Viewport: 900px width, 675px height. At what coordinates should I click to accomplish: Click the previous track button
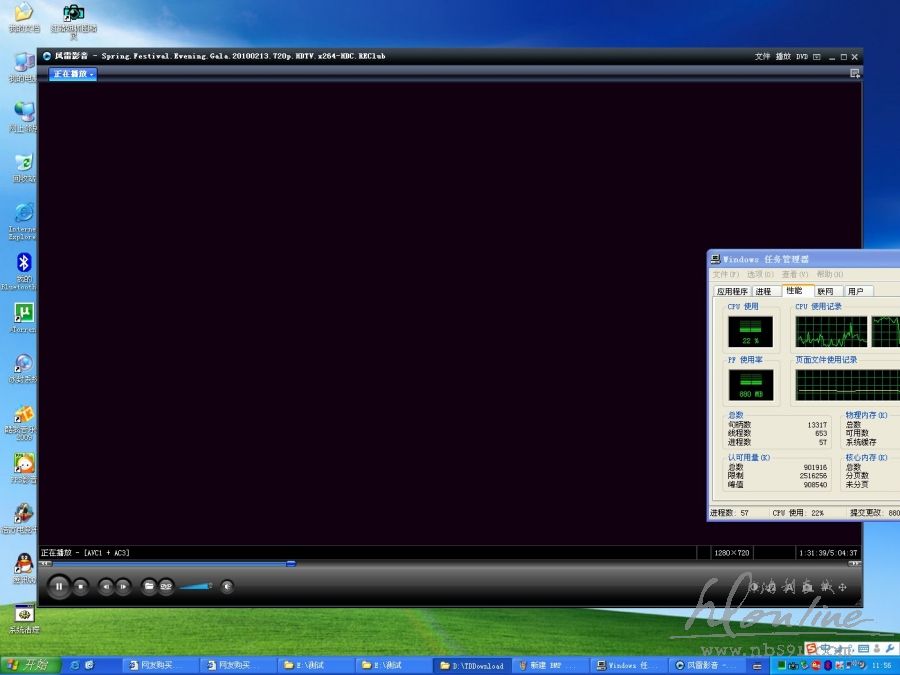tap(106, 586)
